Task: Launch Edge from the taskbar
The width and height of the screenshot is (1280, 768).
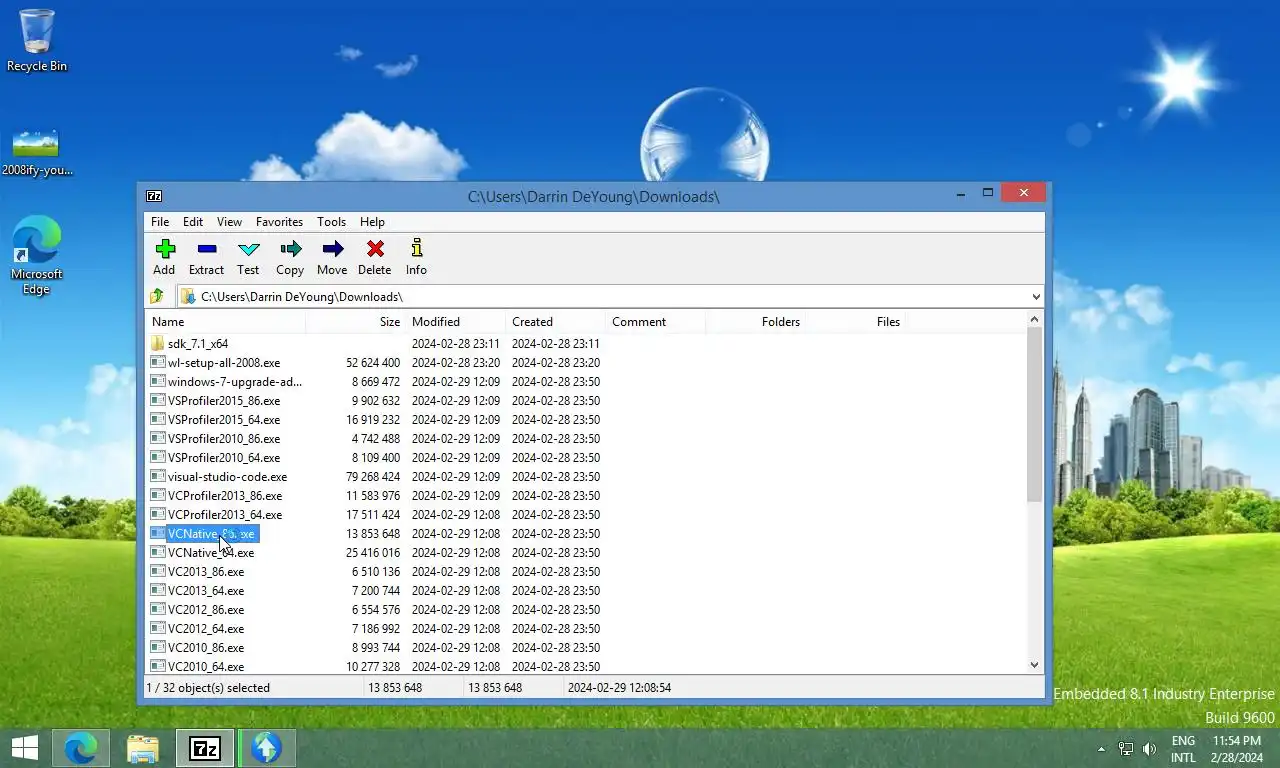Action: (x=81, y=748)
